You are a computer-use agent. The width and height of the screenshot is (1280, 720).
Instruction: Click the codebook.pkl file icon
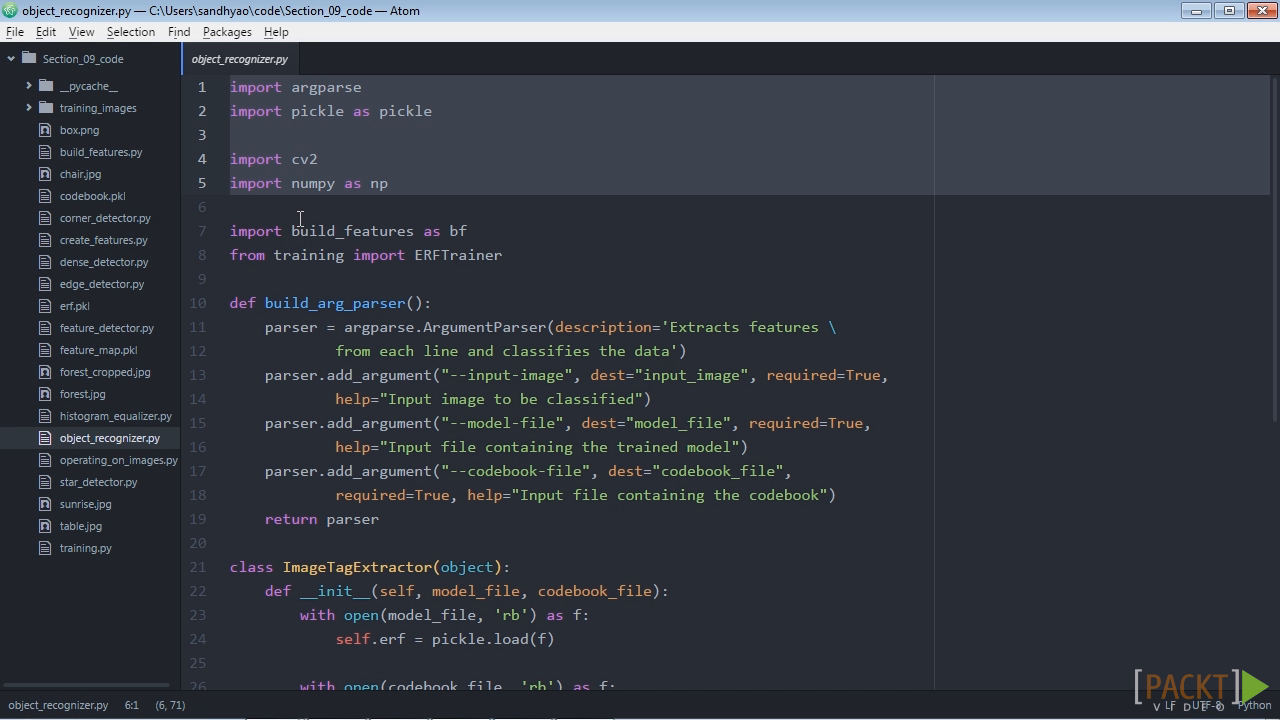coord(44,196)
